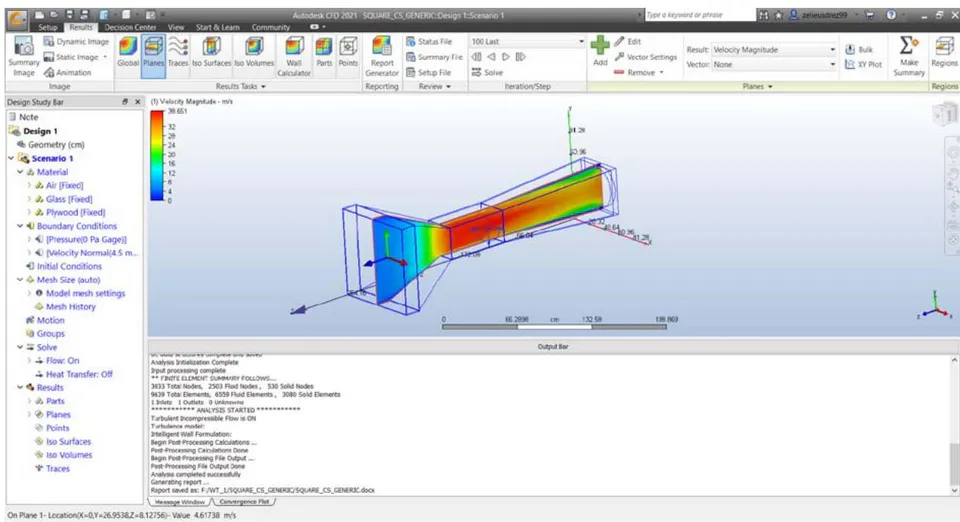Screen dimensions: 960x522
Task: Open the XY Plot tool
Action: [x=863, y=64]
